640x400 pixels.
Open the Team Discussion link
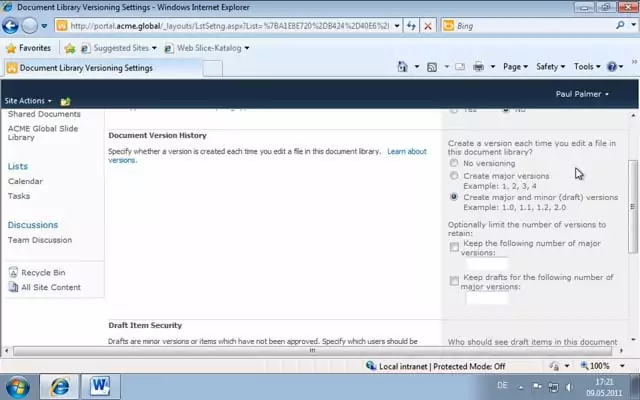pos(40,240)
